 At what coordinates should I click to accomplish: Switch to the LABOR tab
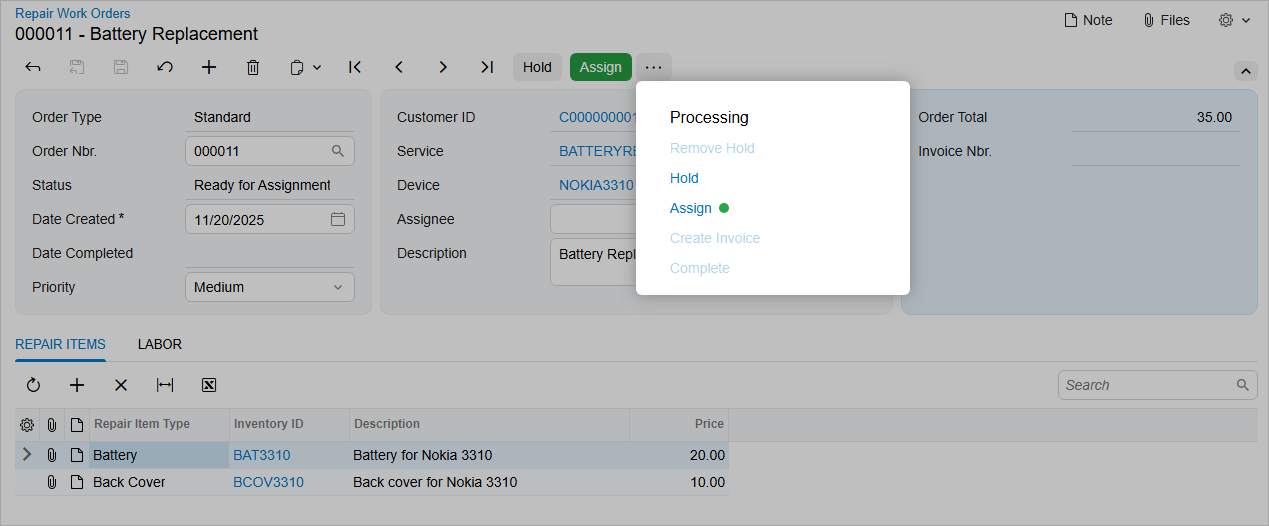160,344
